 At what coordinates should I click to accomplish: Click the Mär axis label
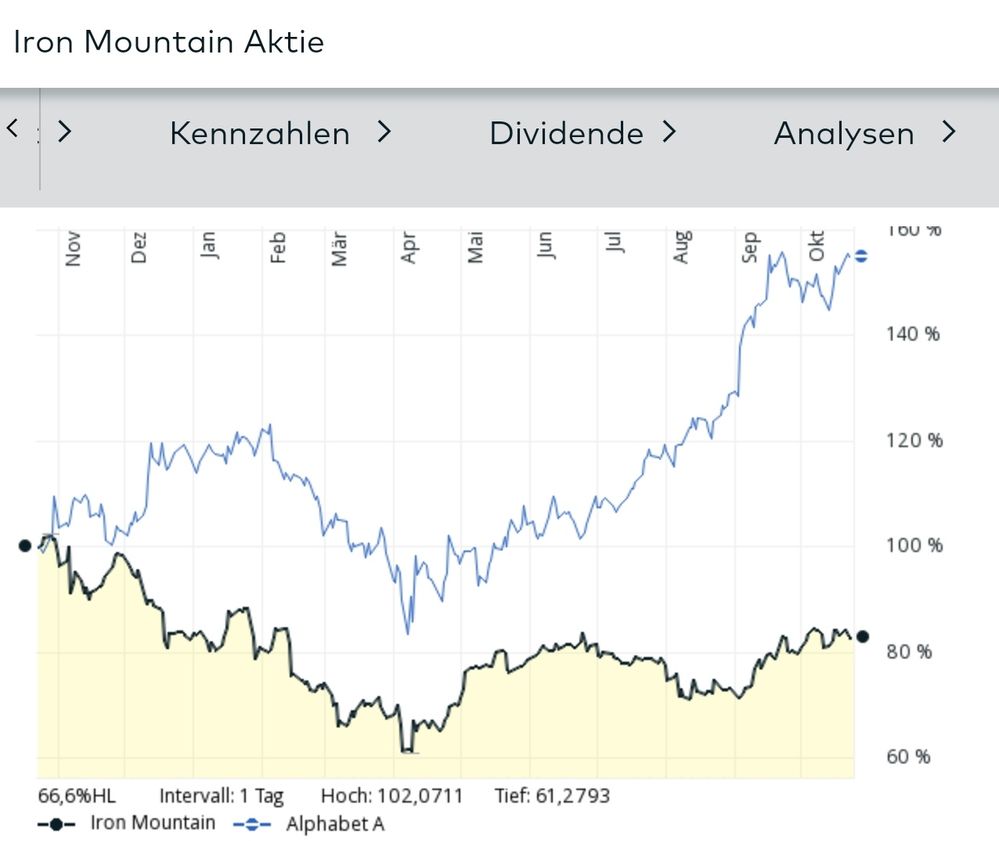coord(339,248)
